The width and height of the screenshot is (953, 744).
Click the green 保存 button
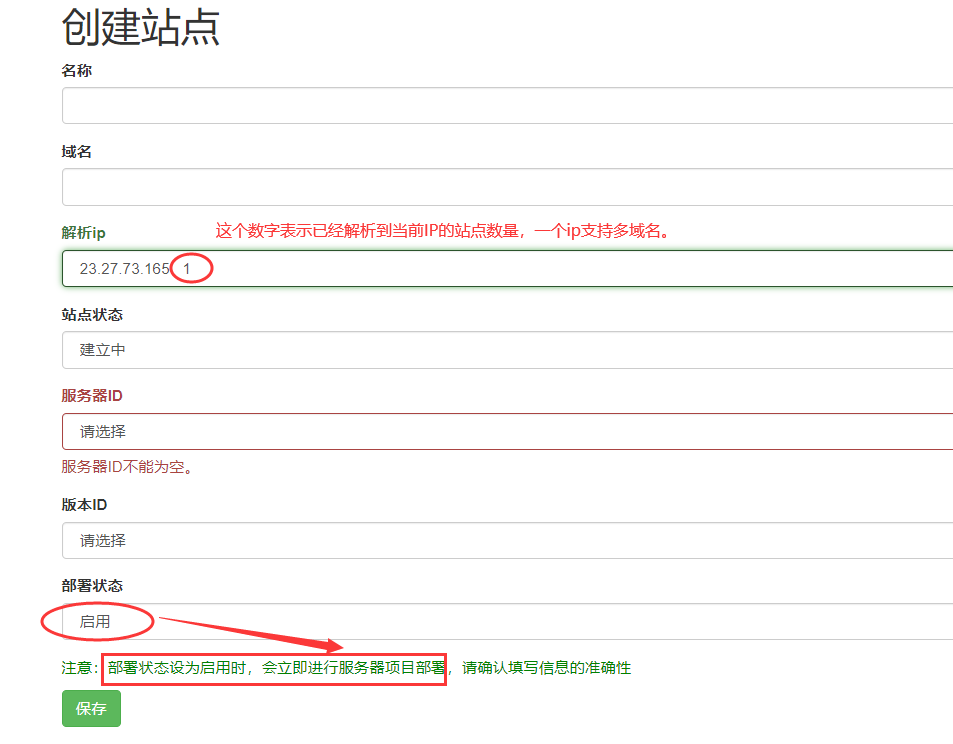click(91, 708)
